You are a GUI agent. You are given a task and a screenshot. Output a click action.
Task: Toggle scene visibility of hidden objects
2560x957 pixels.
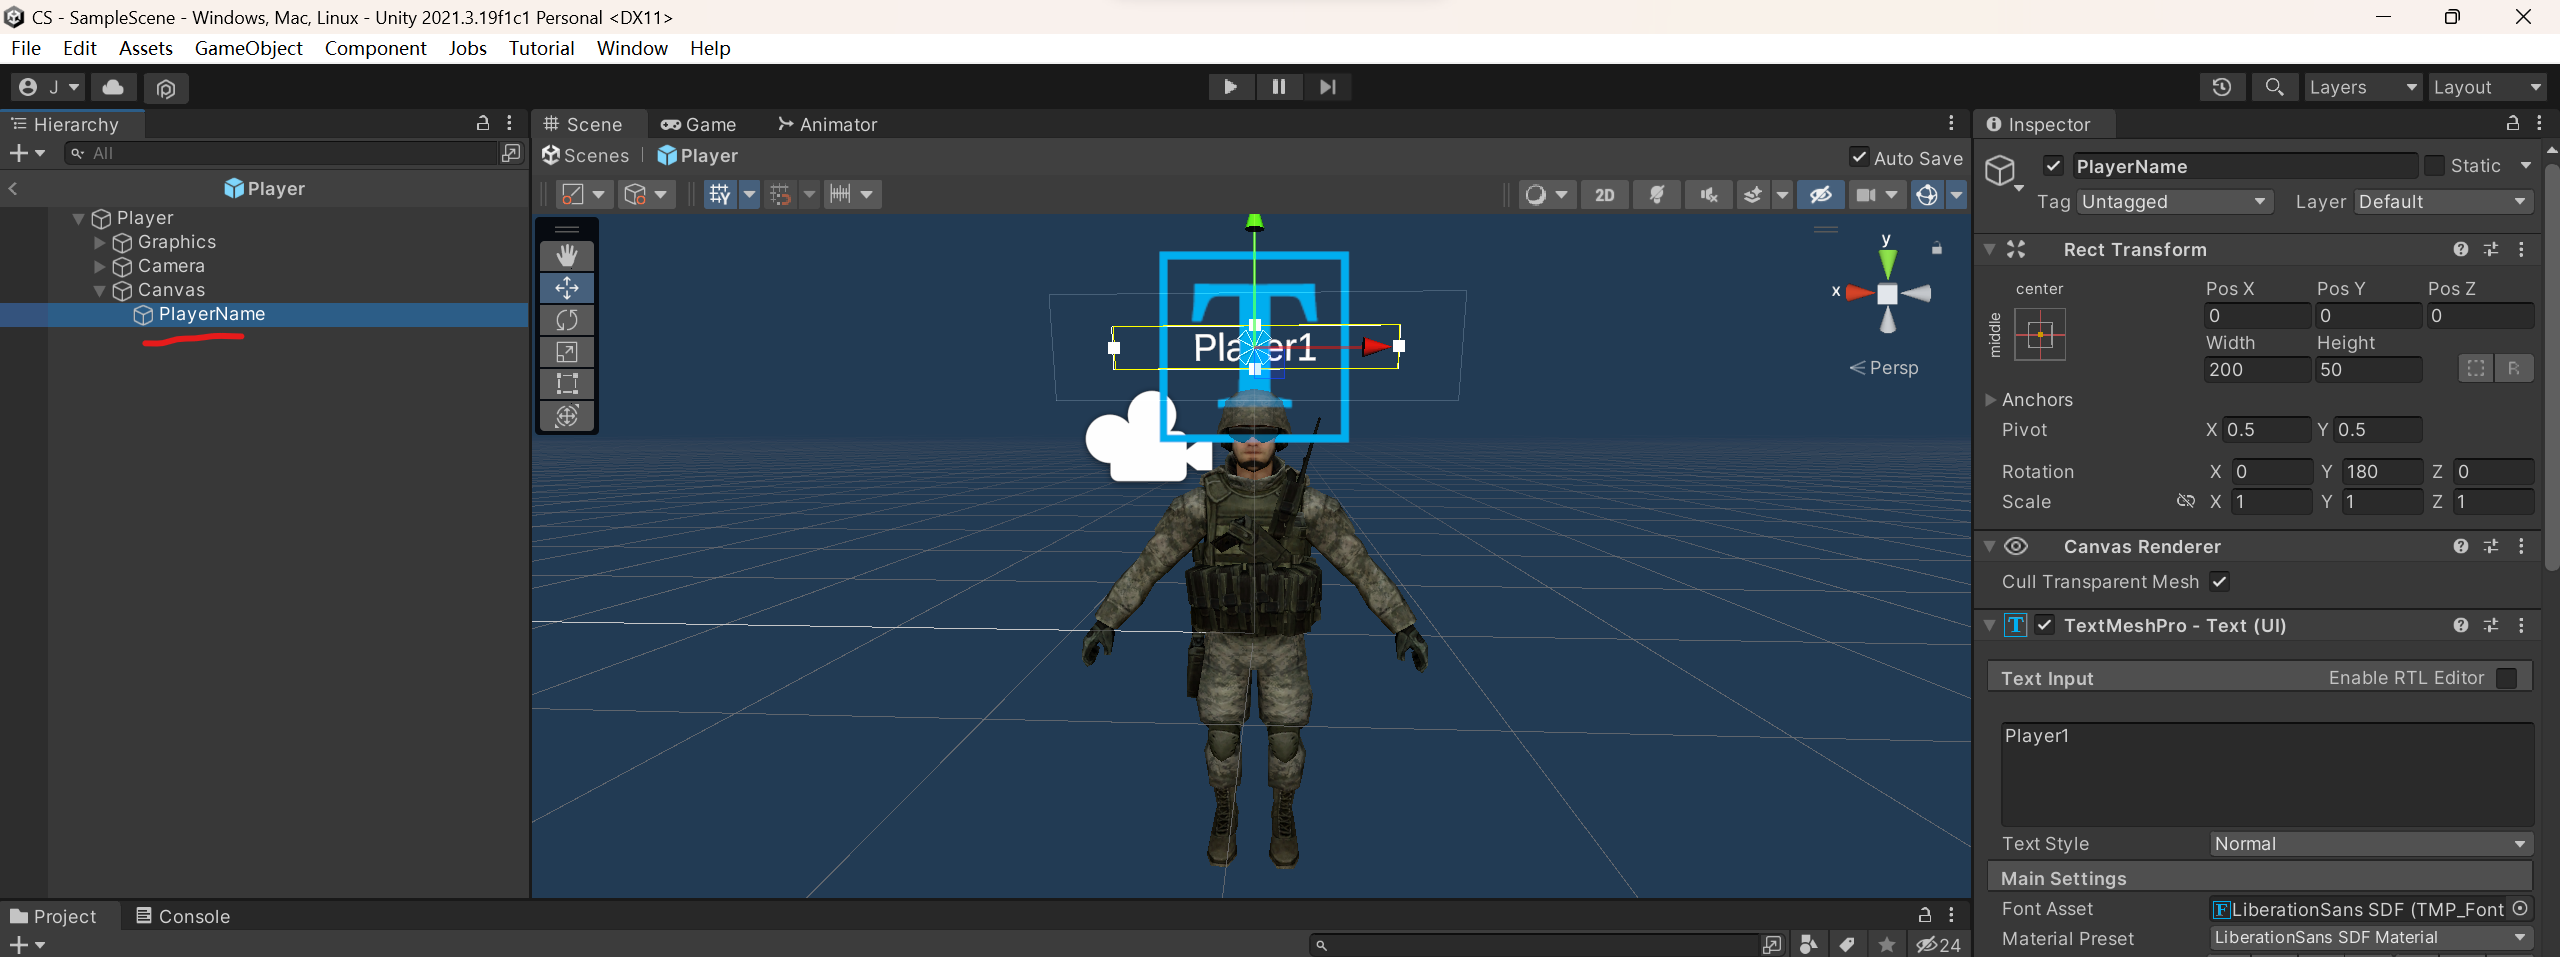click(1820, 195)
